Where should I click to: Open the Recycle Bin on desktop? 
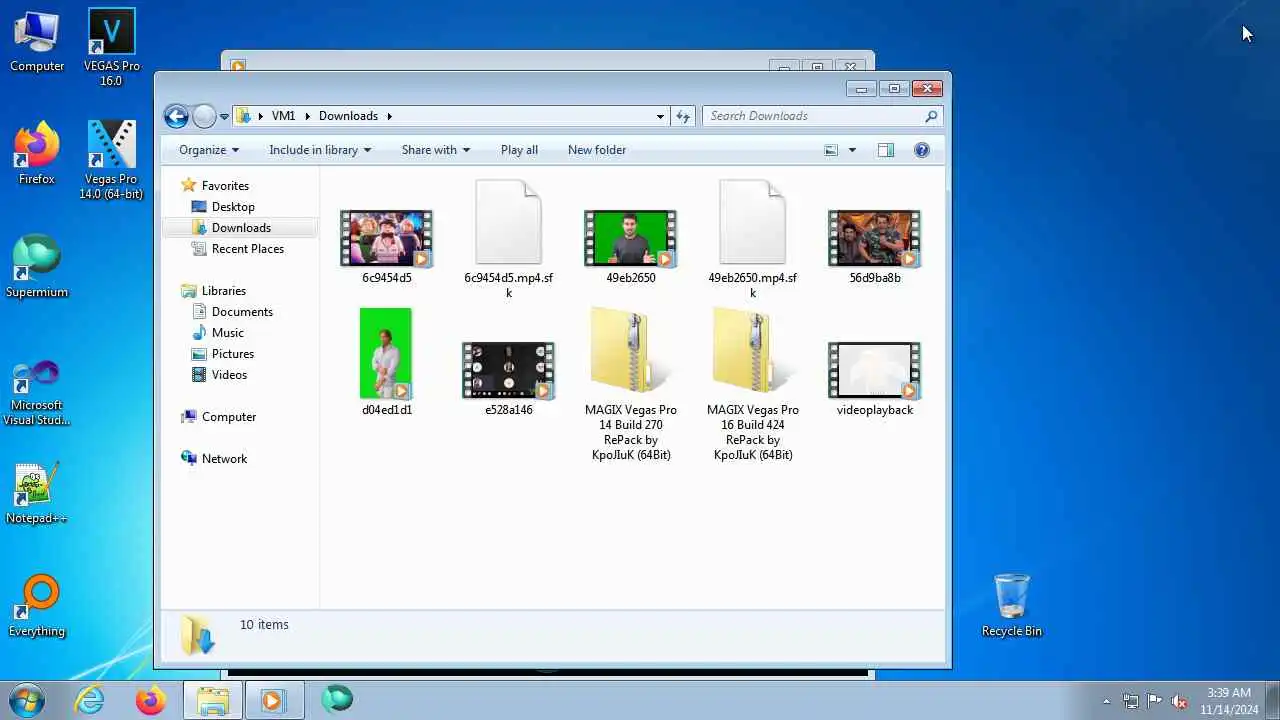pyautogui.click(x=1012, y=606)
